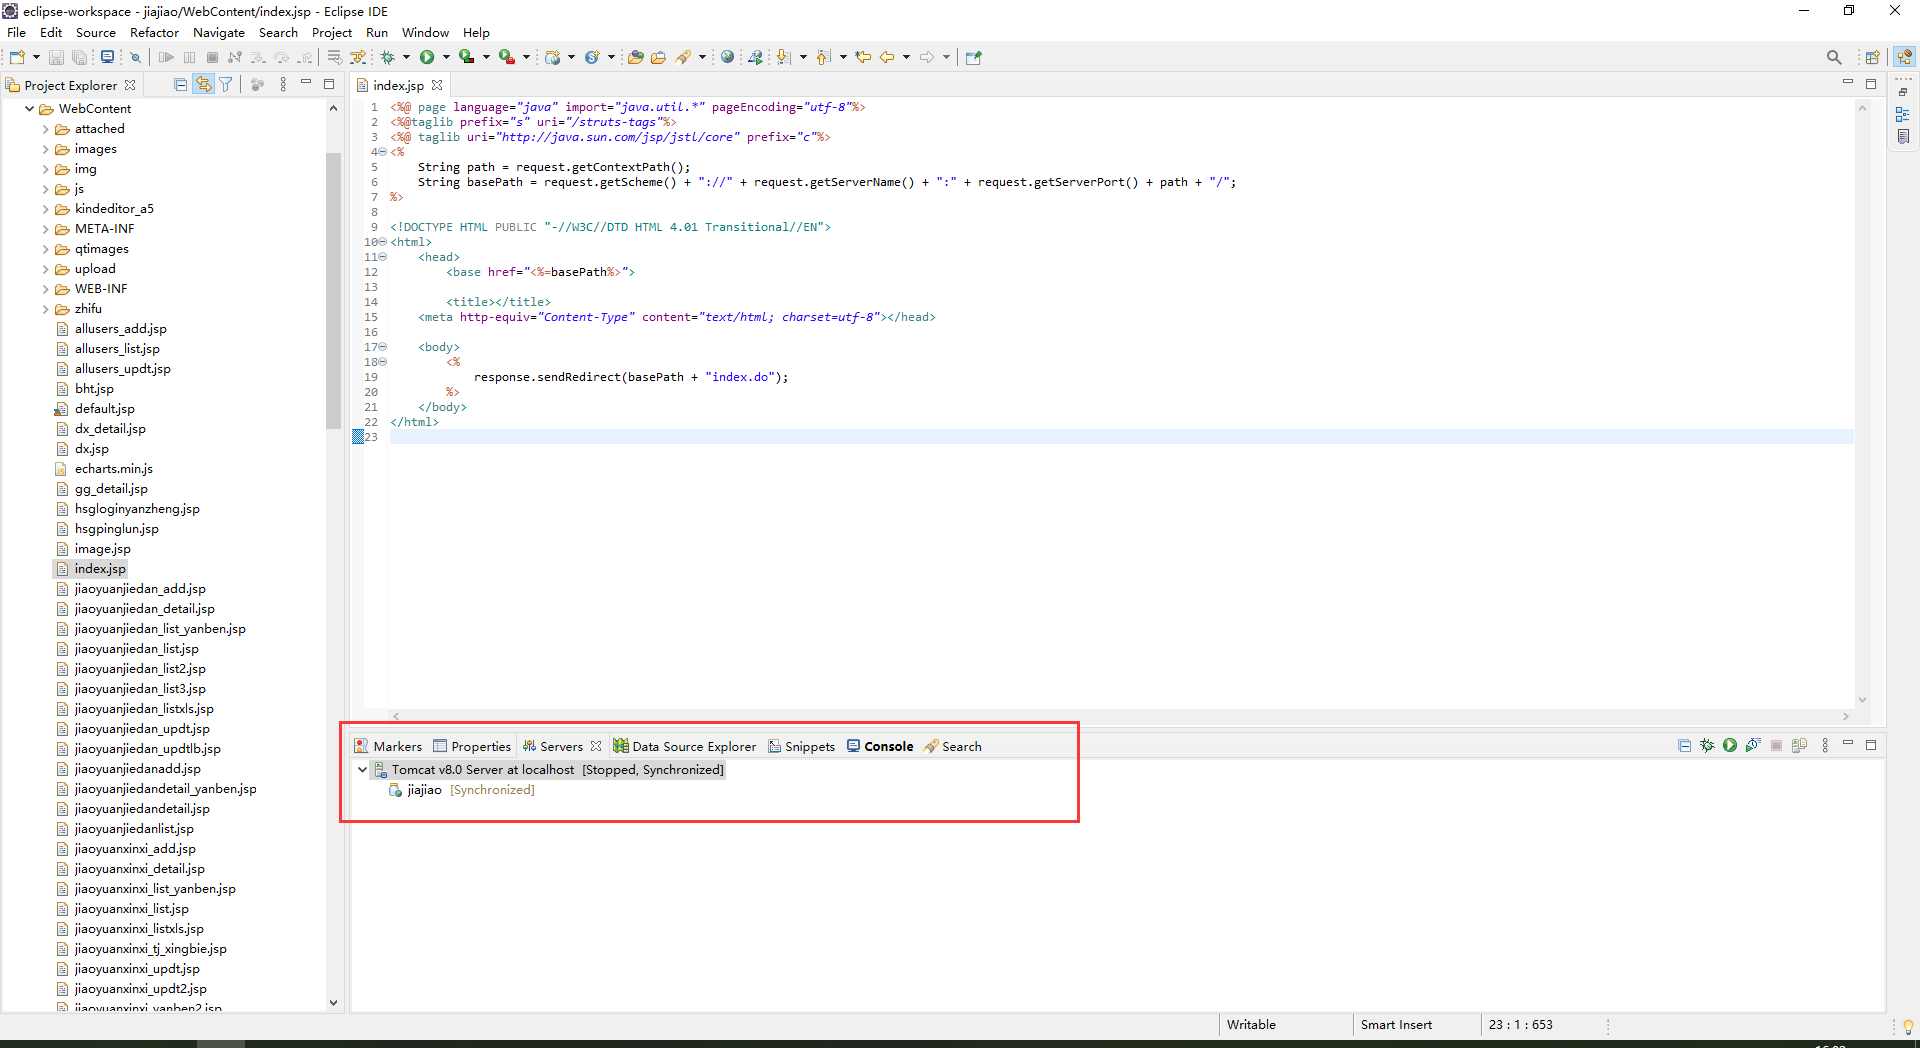Viewport: 1920px width, 1048px height.
Task: Click the External Tools run icon
Action: coord(507,57)
